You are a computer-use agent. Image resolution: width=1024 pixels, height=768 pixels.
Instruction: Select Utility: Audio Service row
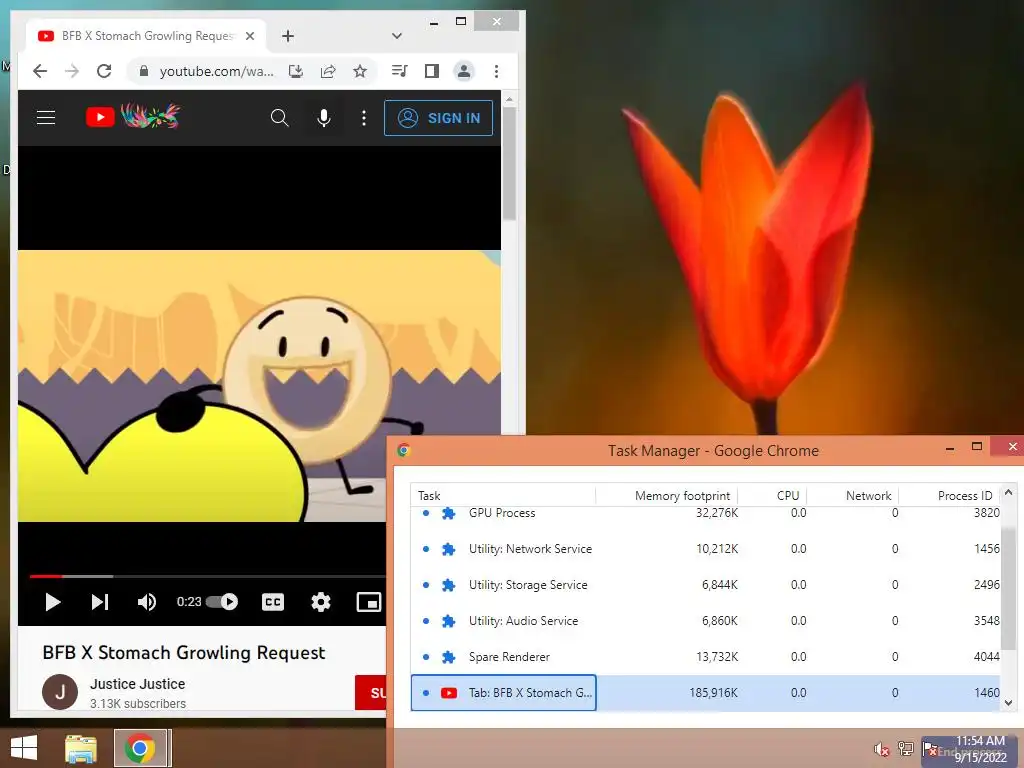tap(706, 620)
